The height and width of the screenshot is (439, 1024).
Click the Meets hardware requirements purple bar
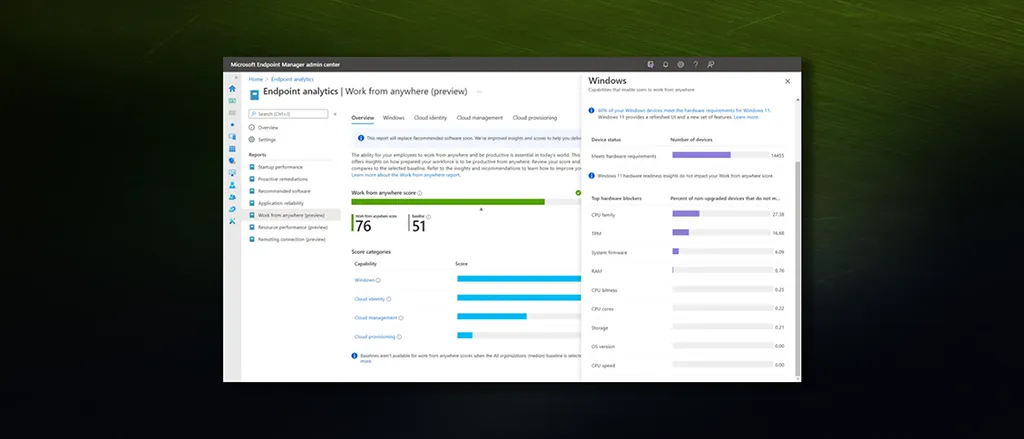pyautogui.click(x=701, y=155)
